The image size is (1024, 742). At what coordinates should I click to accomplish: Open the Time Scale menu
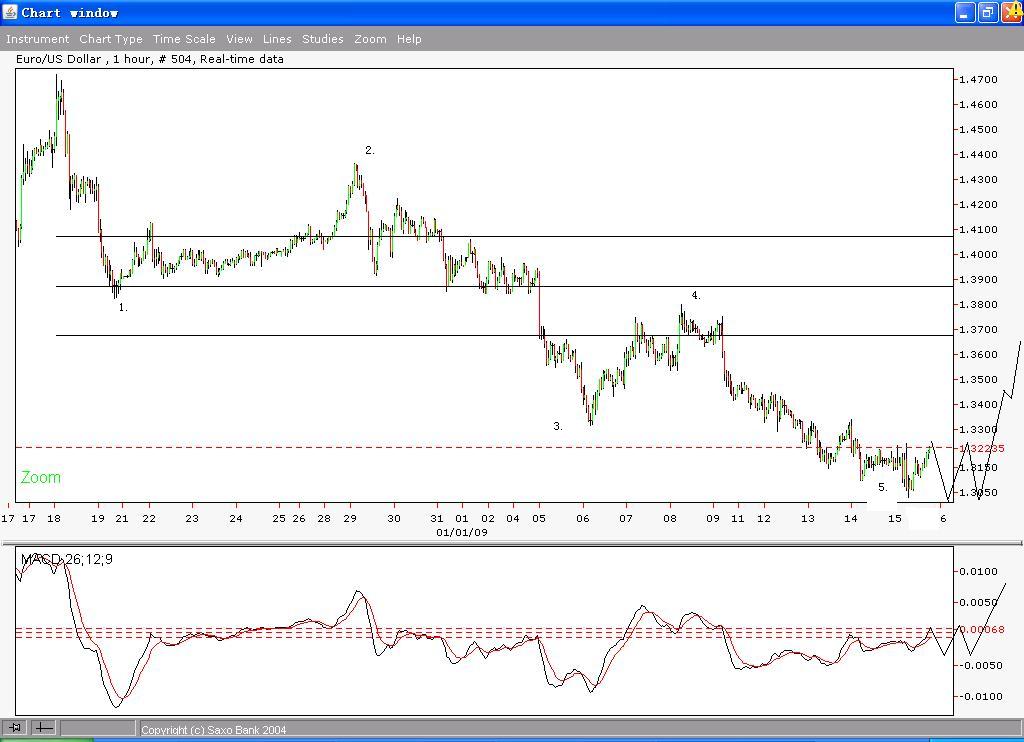coord(184,39)
